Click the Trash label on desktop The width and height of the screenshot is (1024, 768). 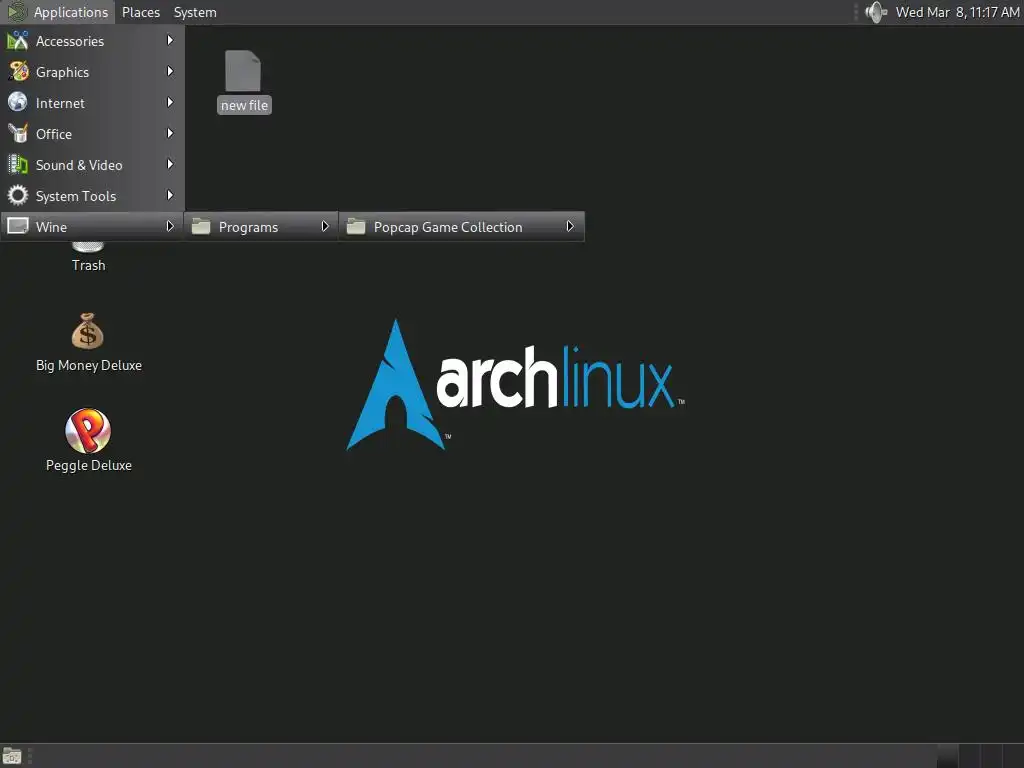pos(89,265)
